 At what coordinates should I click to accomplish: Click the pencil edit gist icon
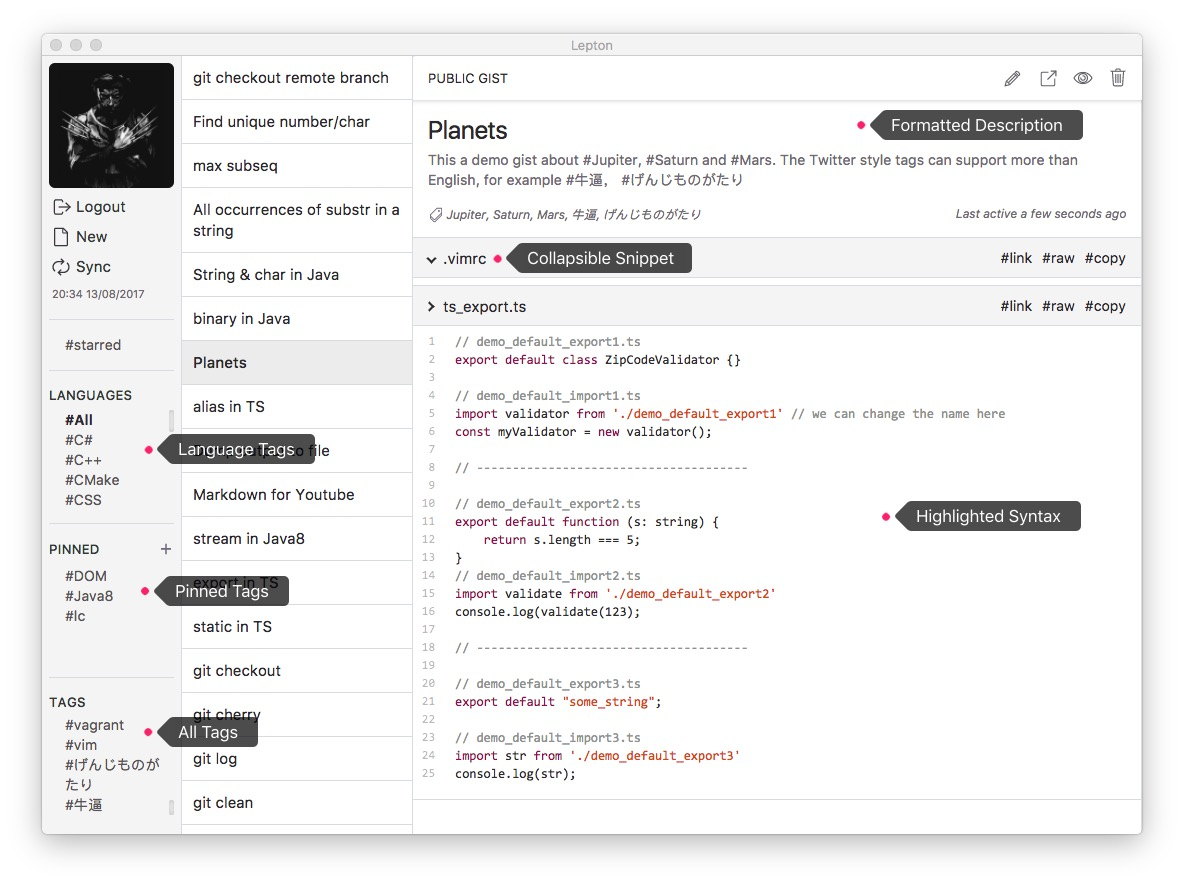(x=1012, y=79)
